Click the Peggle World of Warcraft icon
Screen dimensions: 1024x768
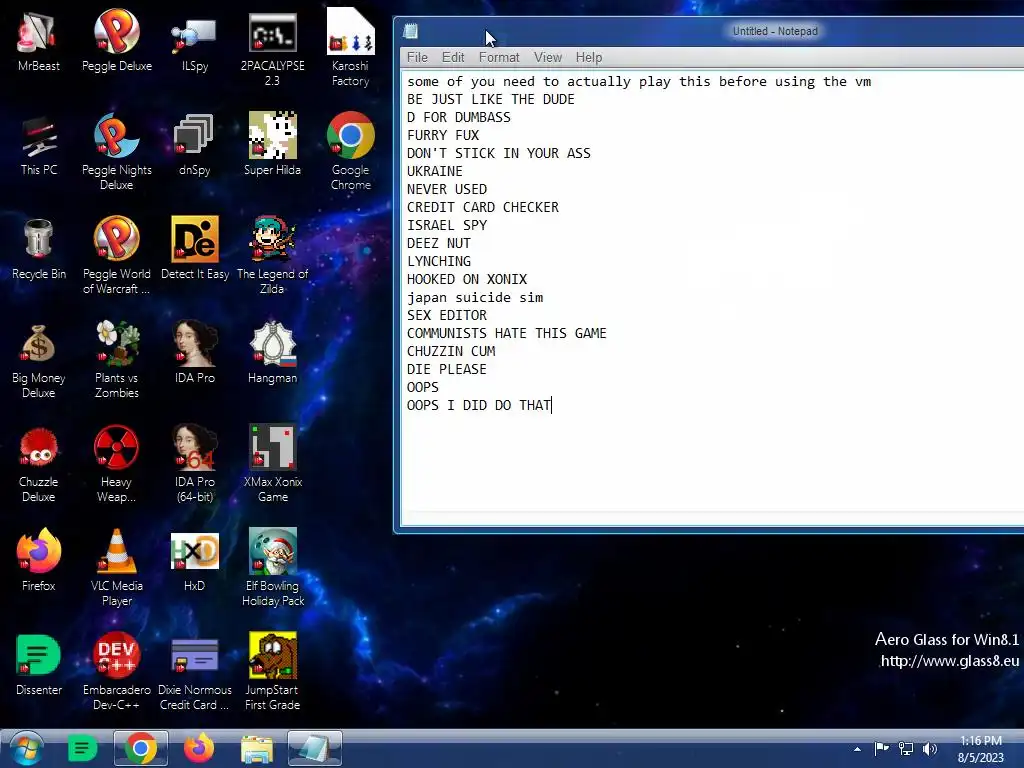pos(116,256)
